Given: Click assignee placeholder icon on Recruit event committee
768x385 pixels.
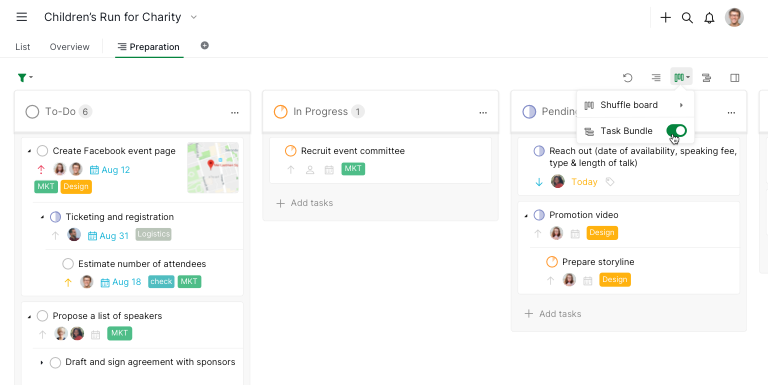Looking at the screenshot, I should point(310,170).
